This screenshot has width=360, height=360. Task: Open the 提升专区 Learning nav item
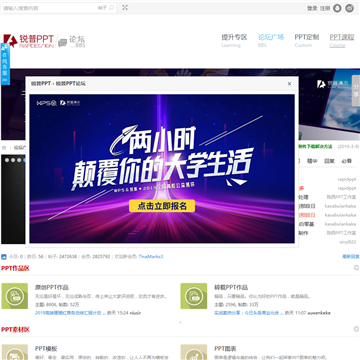point(234,41)
